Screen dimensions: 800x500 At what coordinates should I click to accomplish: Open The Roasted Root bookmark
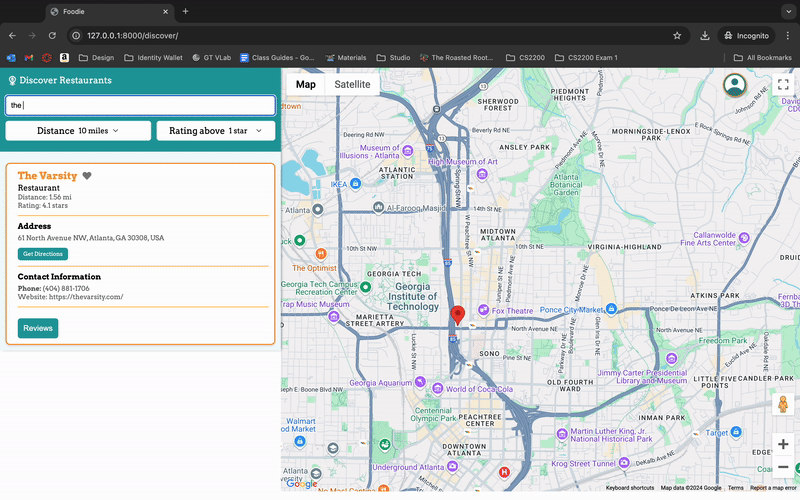tap(457, 58)
